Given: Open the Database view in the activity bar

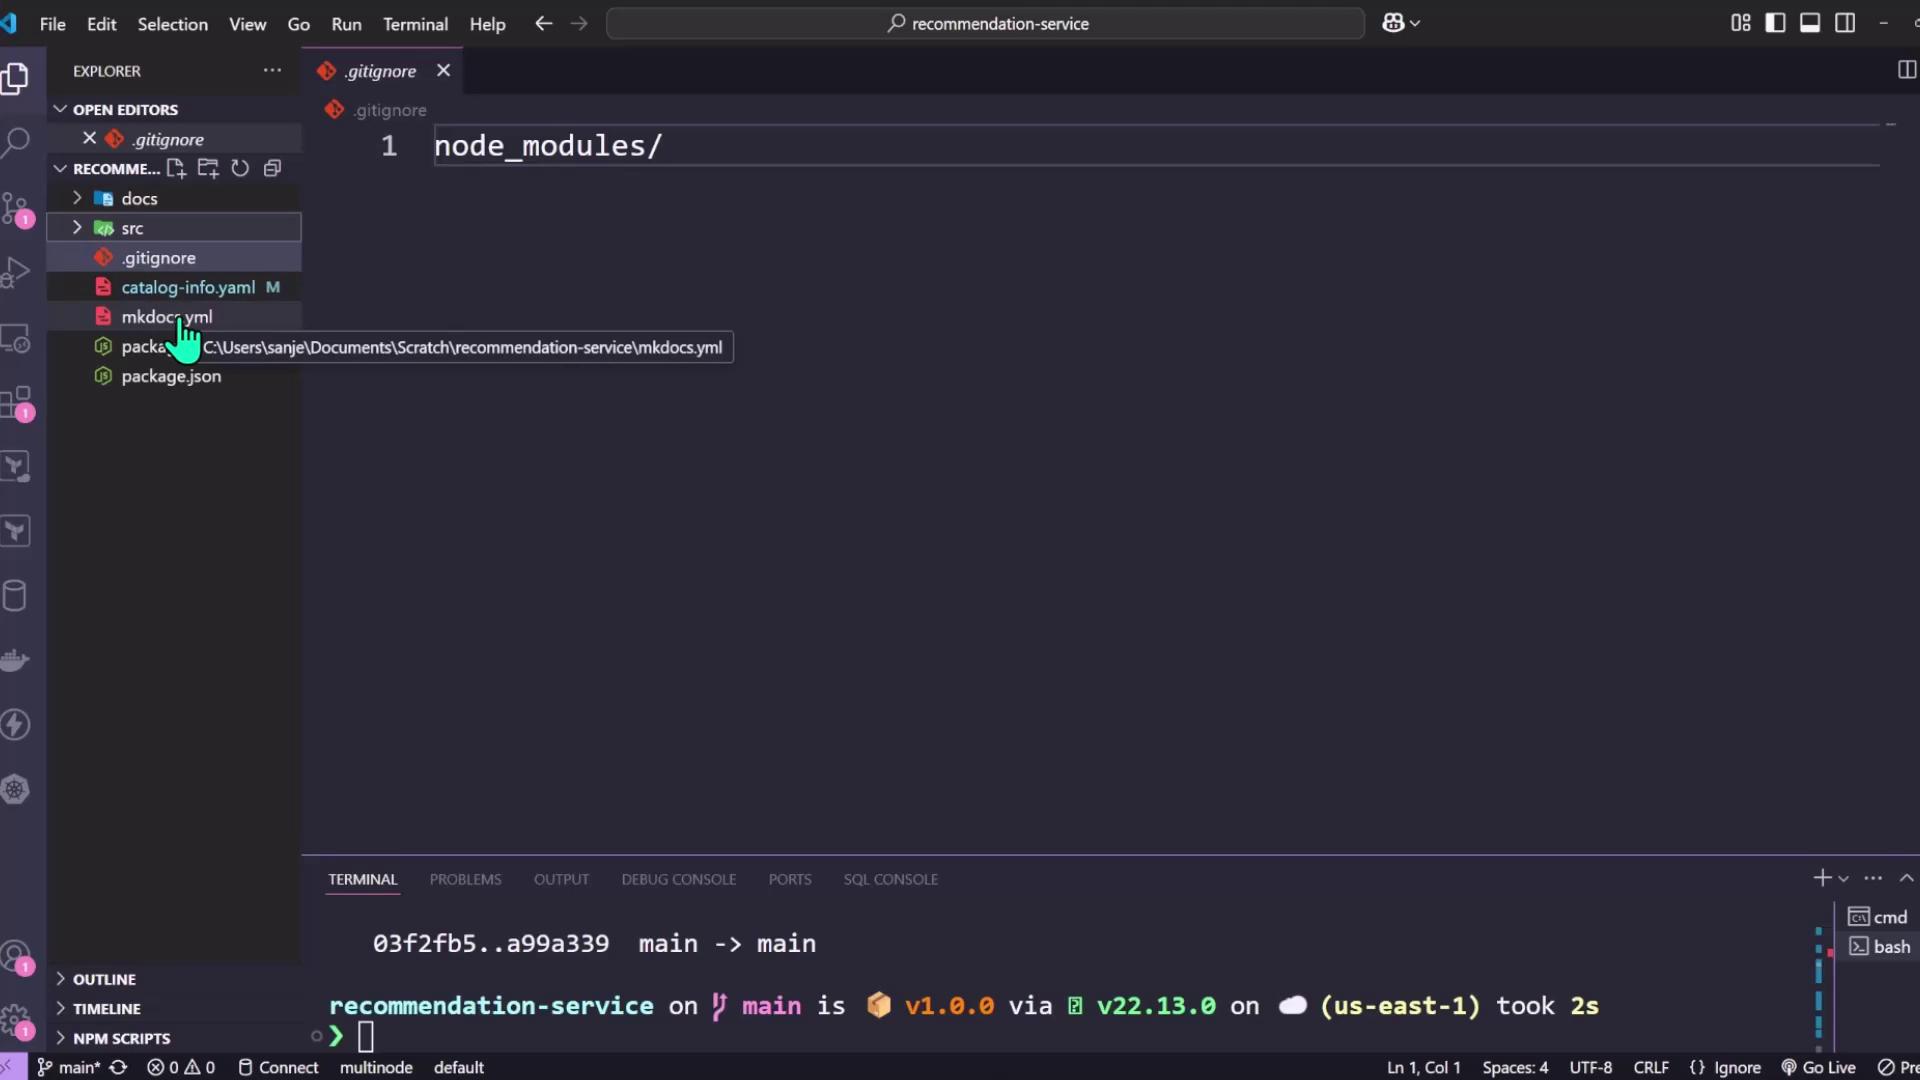Looking at the screenshot, I should pyautogui.click(x=15, y=596).
